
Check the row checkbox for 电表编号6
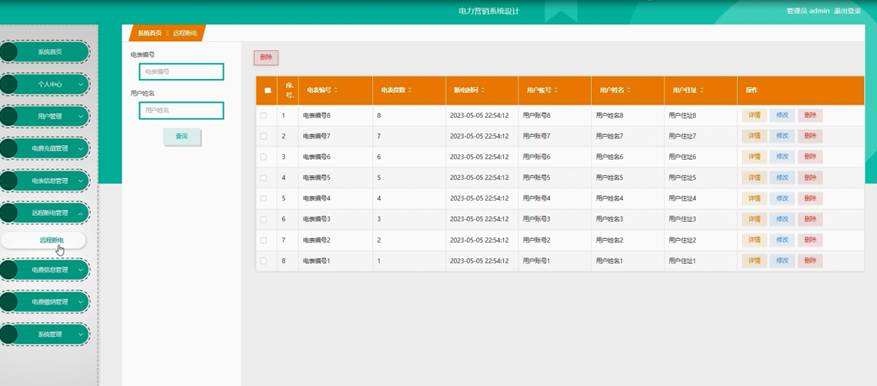(263, 157)
